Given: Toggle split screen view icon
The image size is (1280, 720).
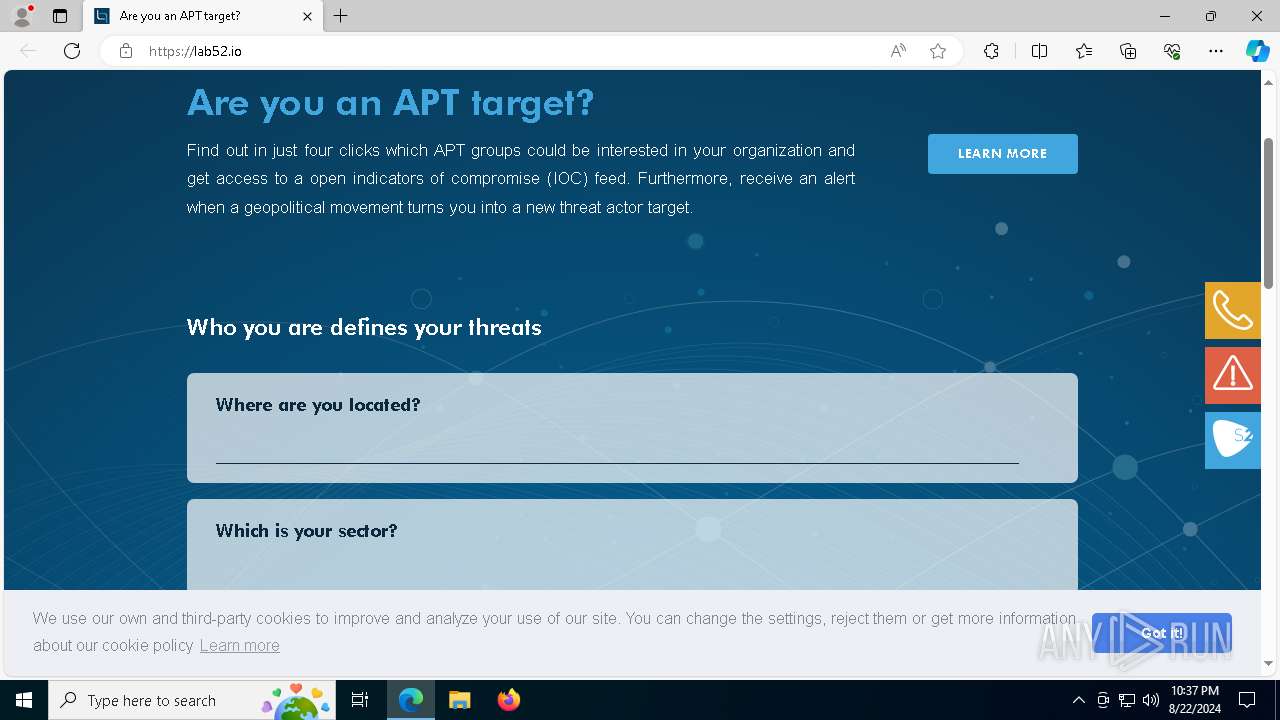Looking at the screenshot, I should coord(1039,51).
